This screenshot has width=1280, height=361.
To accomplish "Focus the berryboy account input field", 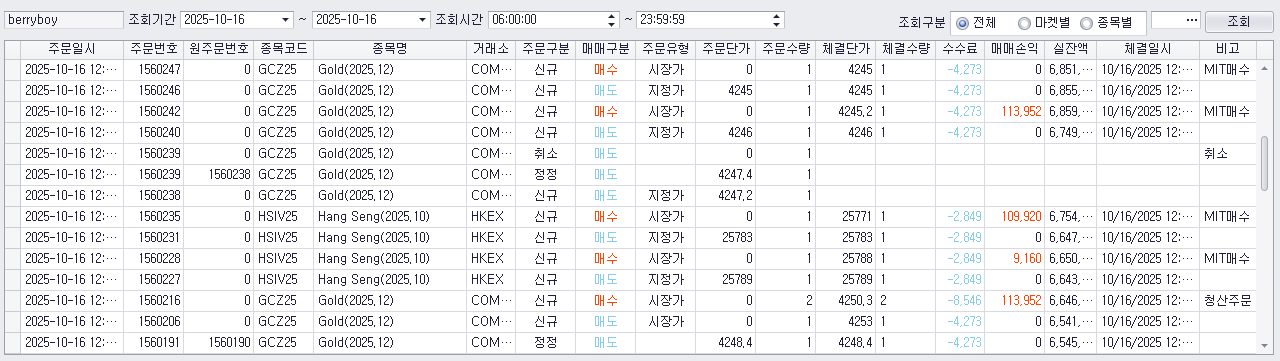I will coord(64,20).
